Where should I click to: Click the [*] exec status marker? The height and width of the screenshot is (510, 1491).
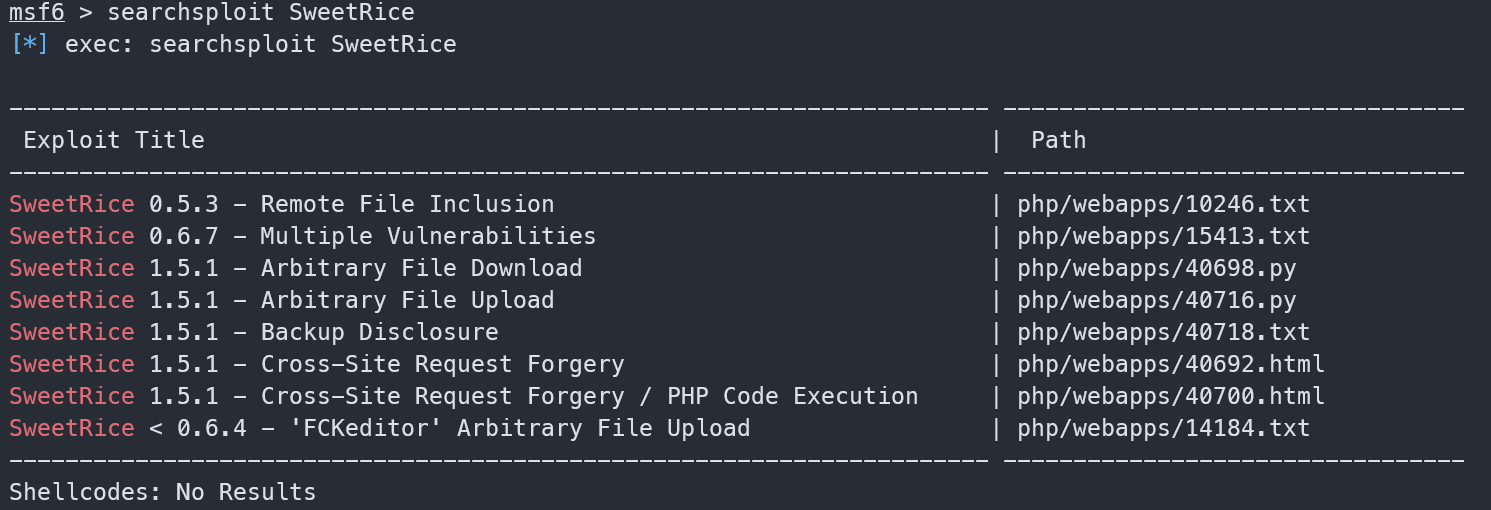28,45
